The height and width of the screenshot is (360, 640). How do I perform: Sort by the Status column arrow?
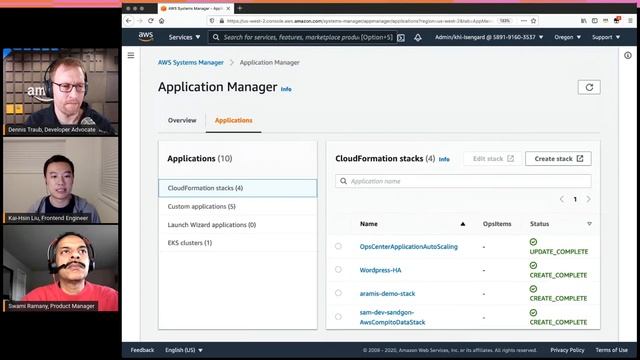click(x=589, y=224)
